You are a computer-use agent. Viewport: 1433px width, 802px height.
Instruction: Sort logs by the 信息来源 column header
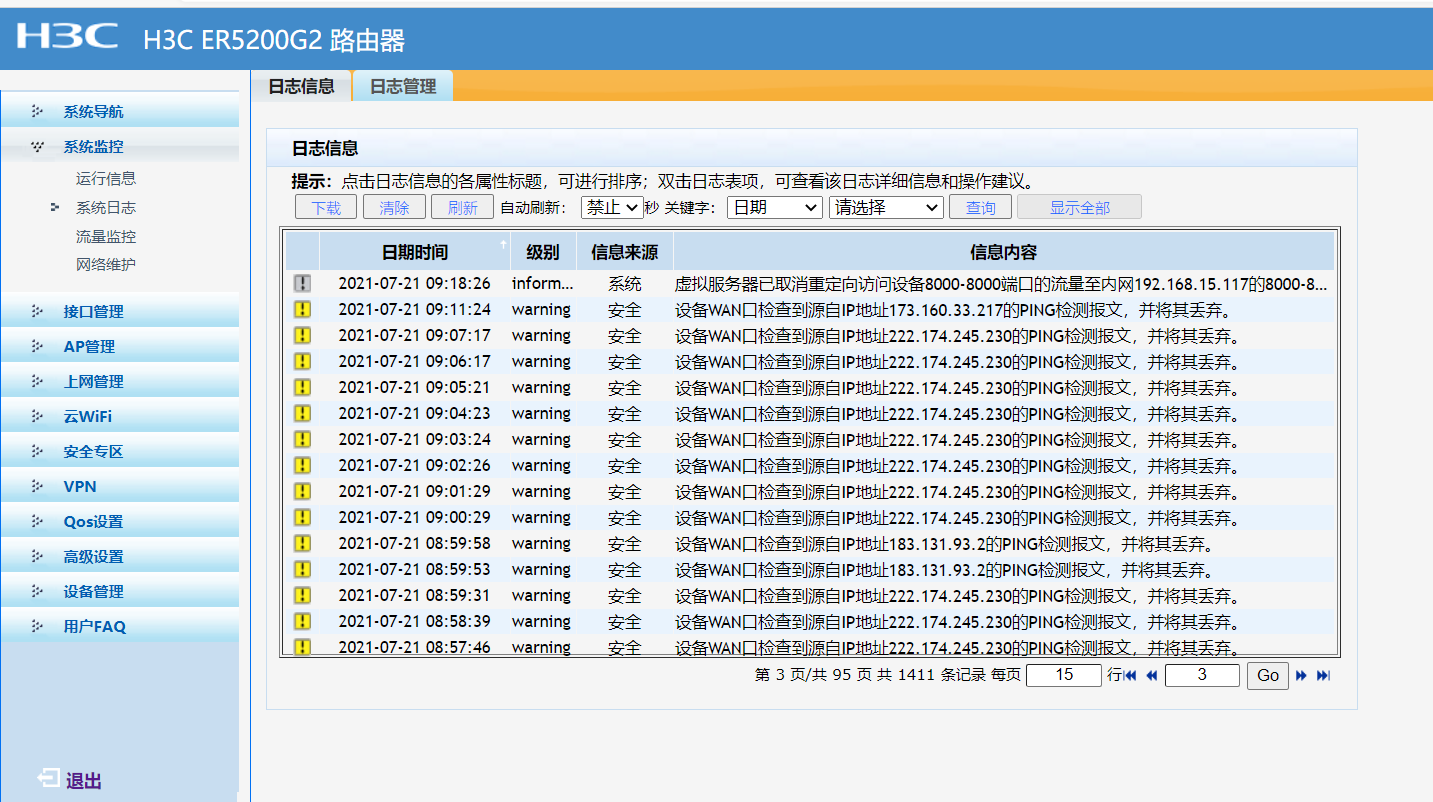click(625, 252)
